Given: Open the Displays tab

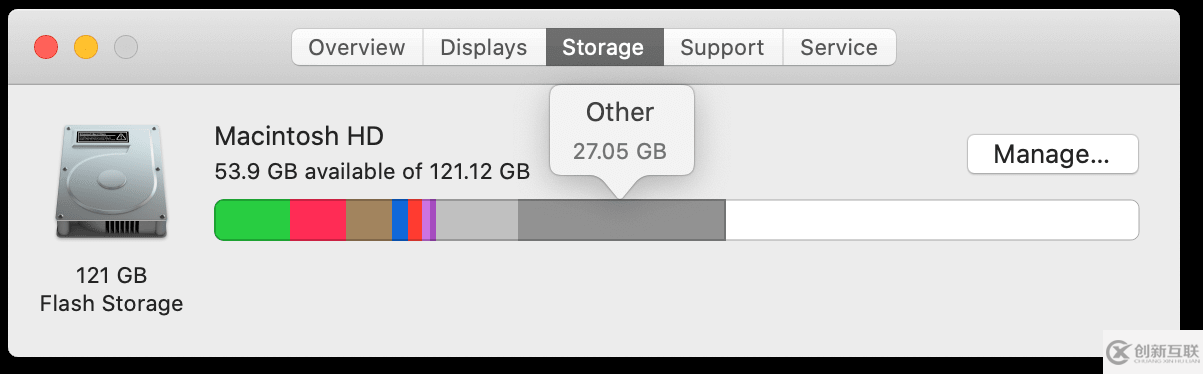Looking at the screenshot, I should [x=484, y=47].
